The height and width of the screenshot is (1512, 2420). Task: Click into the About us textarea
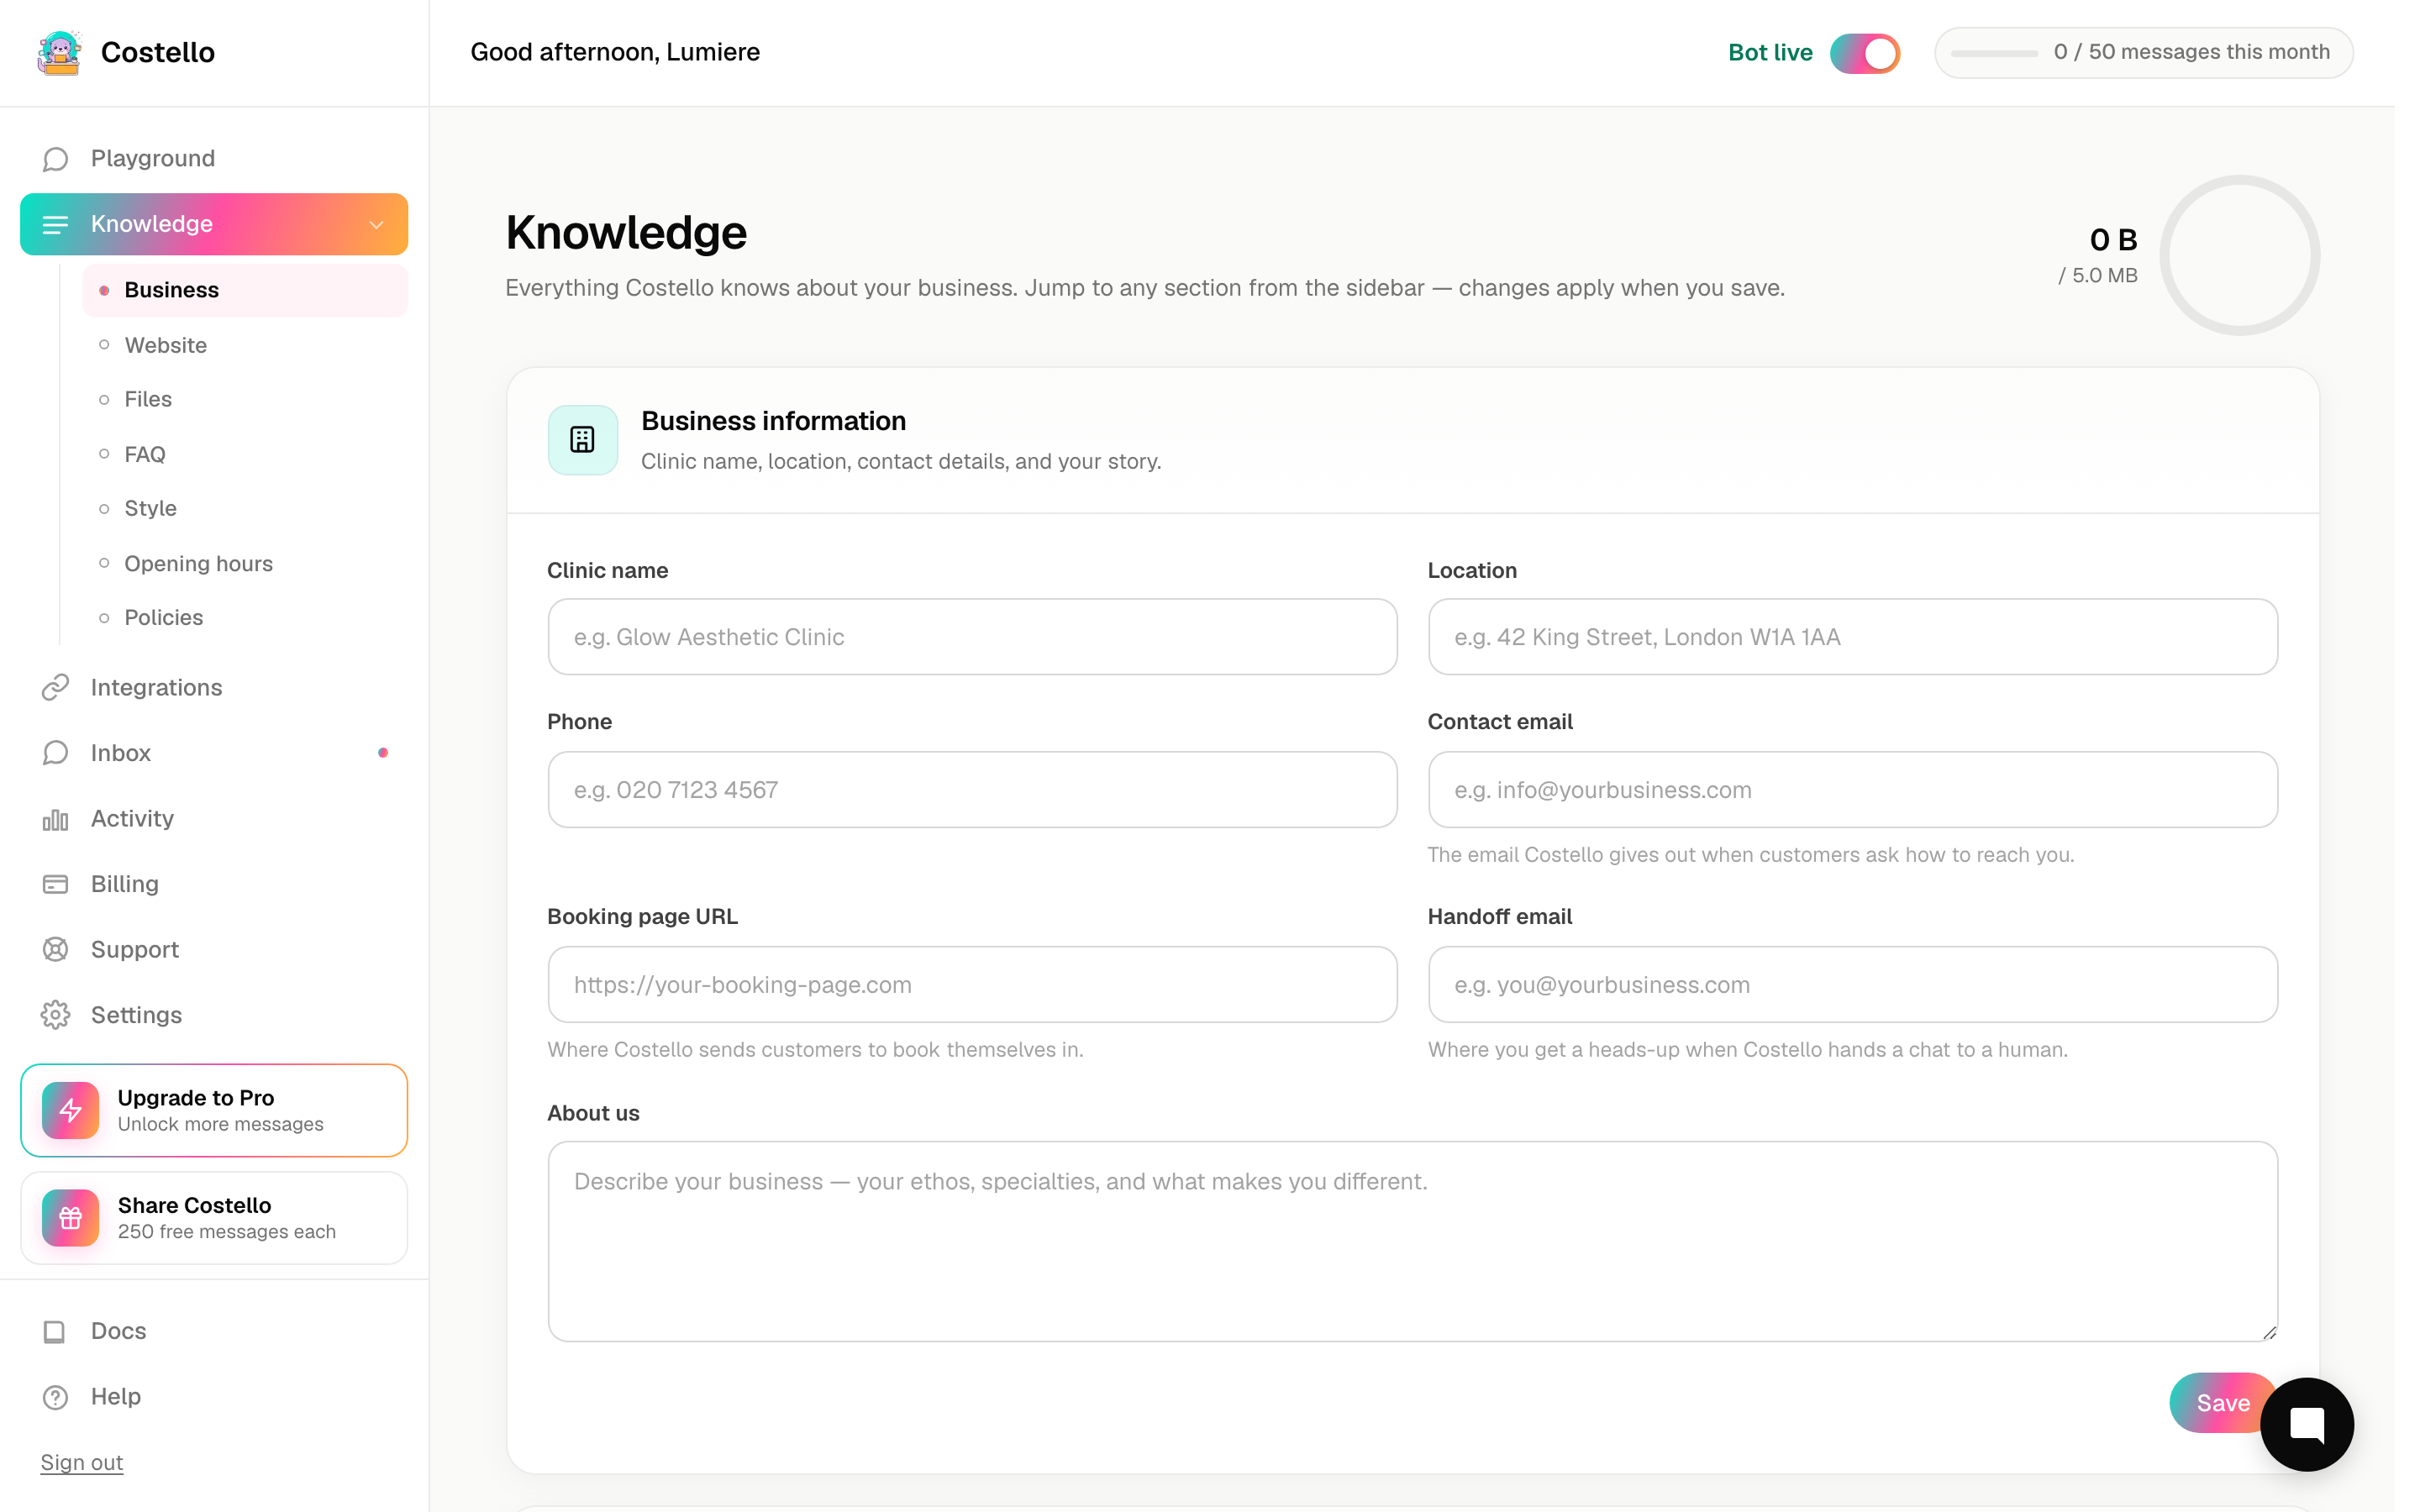[x=1412, y=1241]
